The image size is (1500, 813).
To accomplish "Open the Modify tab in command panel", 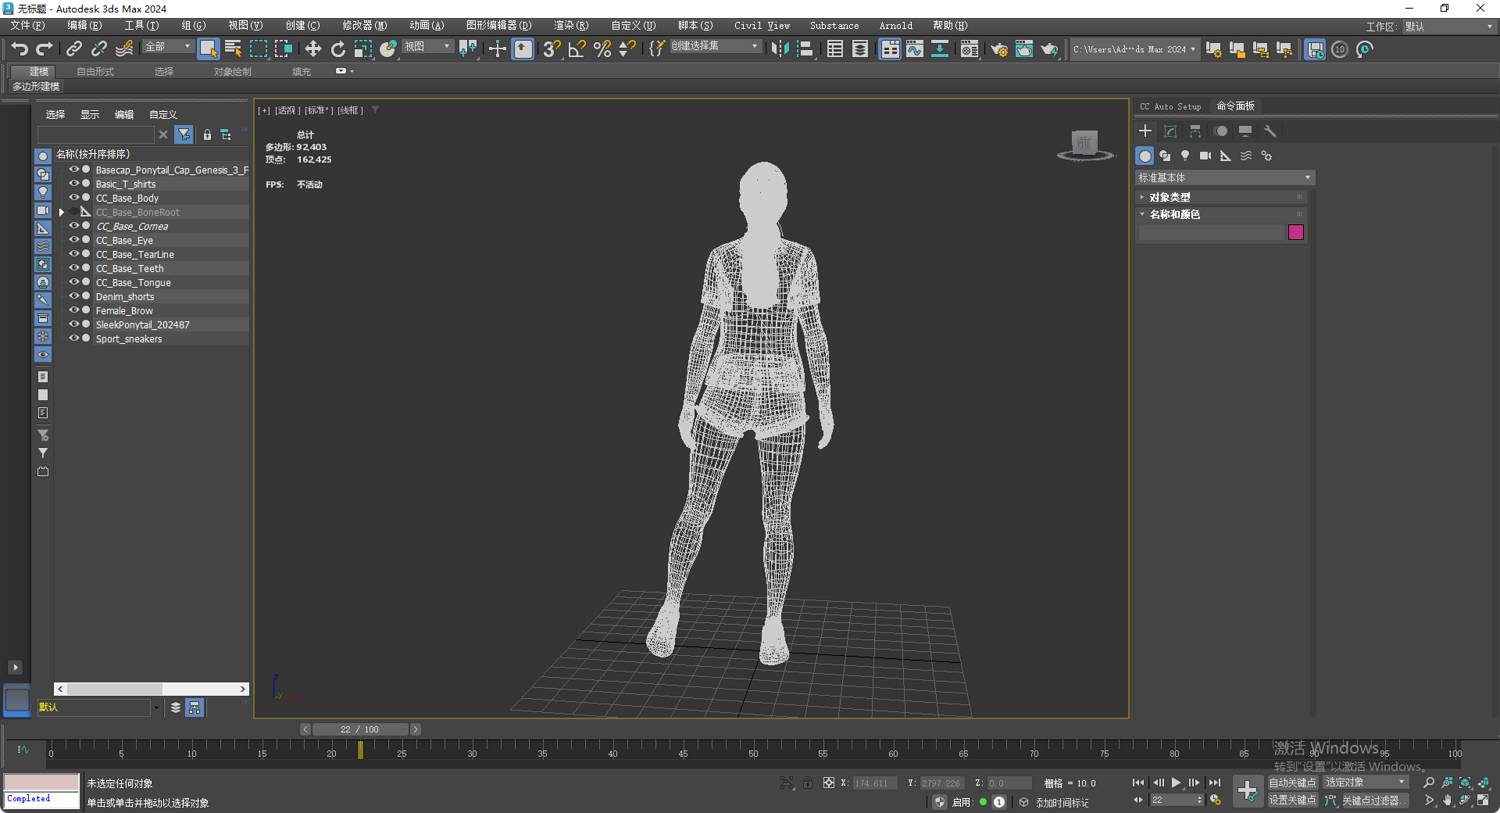I will click(1170, 131).
